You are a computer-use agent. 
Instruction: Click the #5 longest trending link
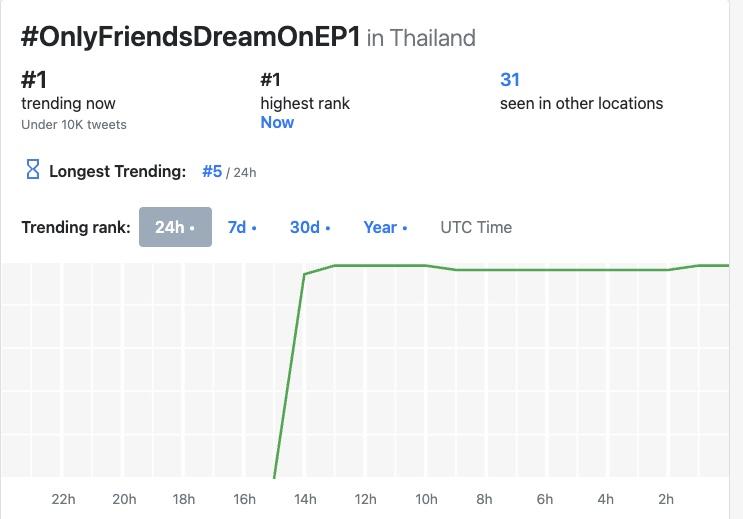212,171
